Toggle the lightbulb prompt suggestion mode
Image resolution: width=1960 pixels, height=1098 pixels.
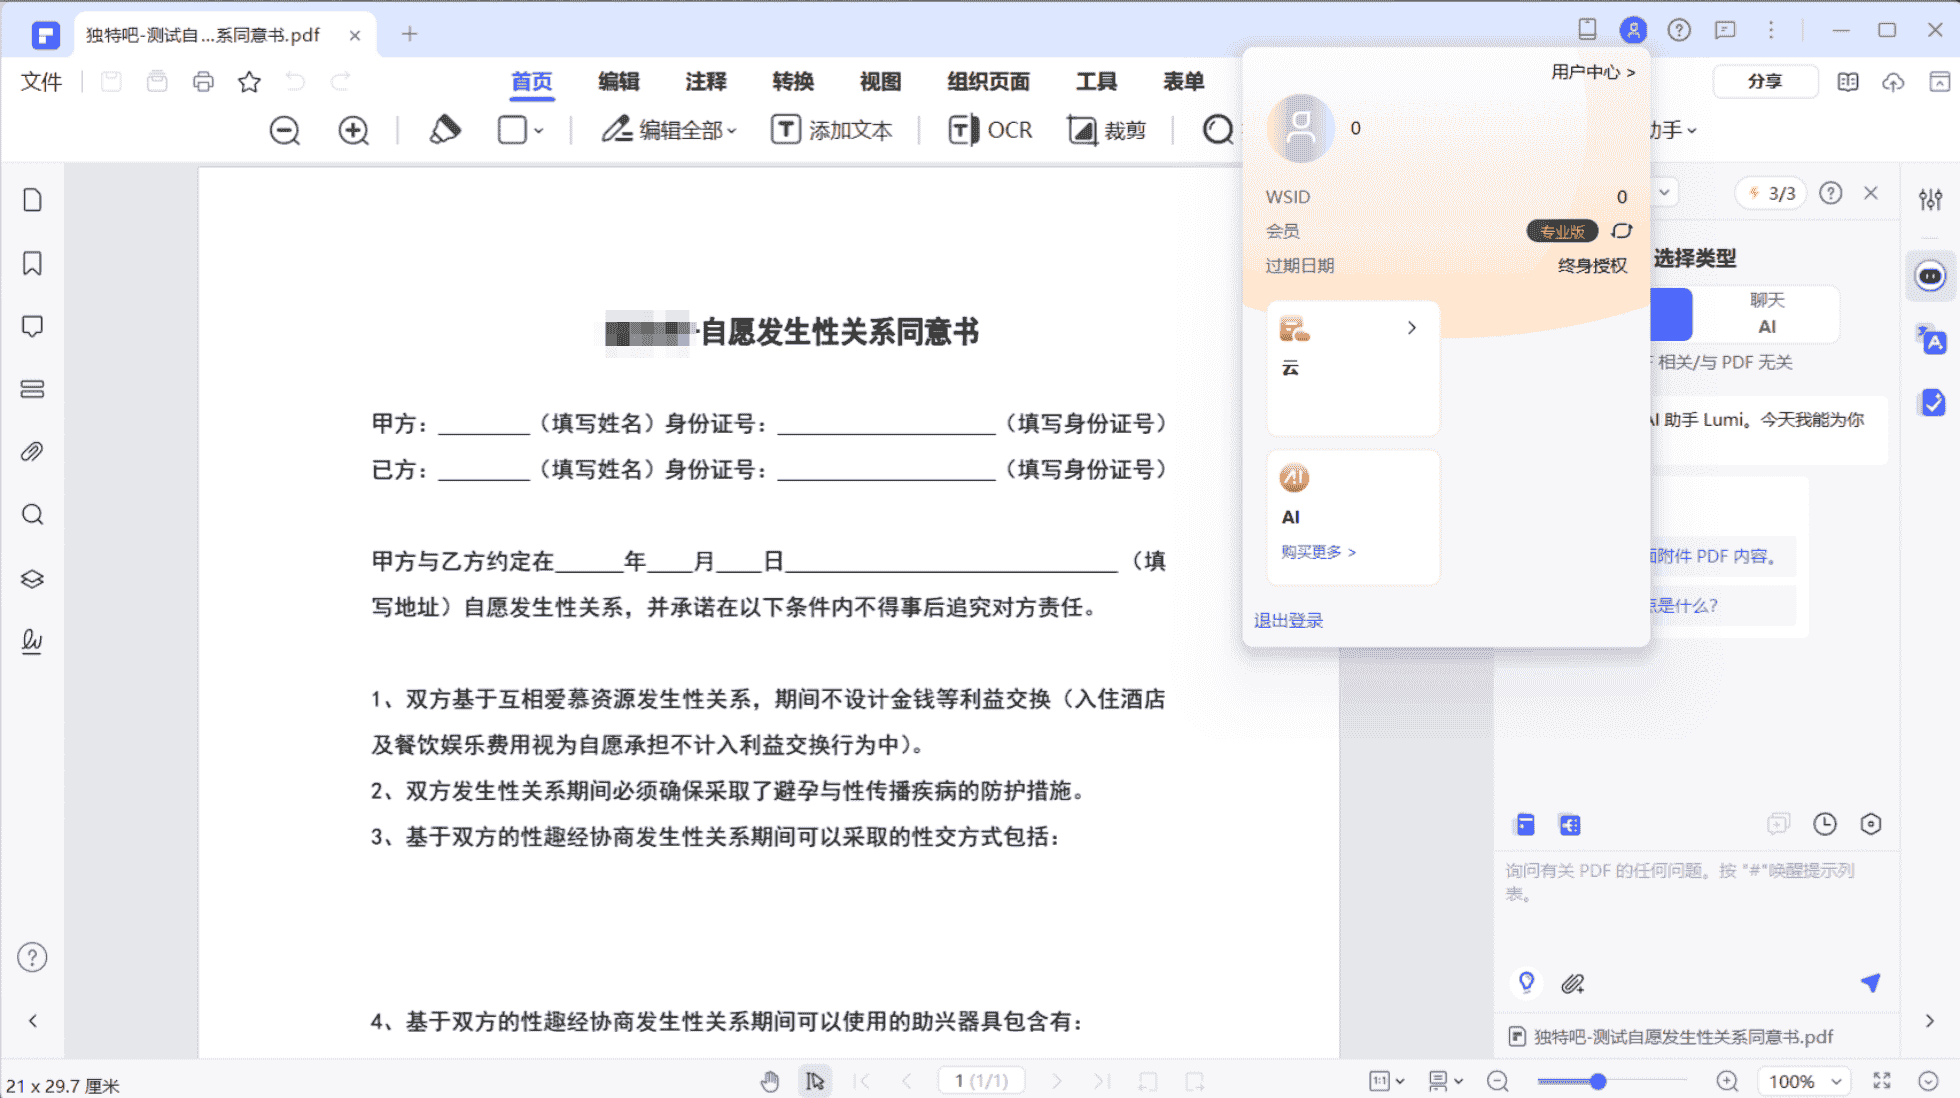coord(1526,983)
